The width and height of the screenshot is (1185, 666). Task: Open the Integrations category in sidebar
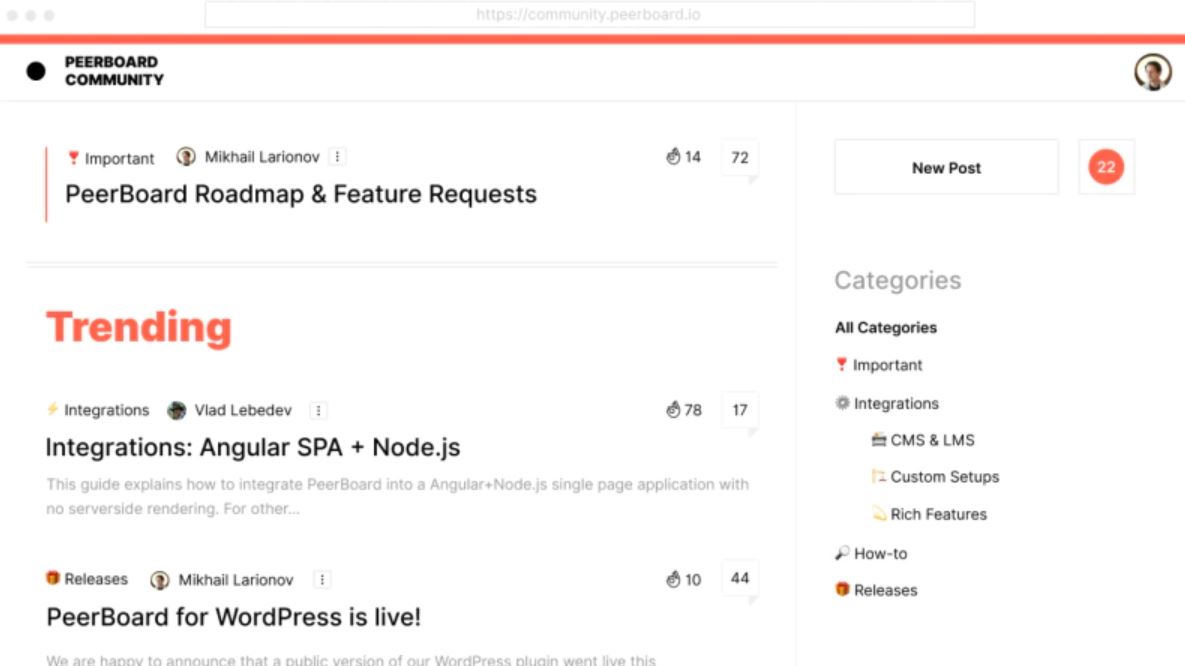coord(896,403)
